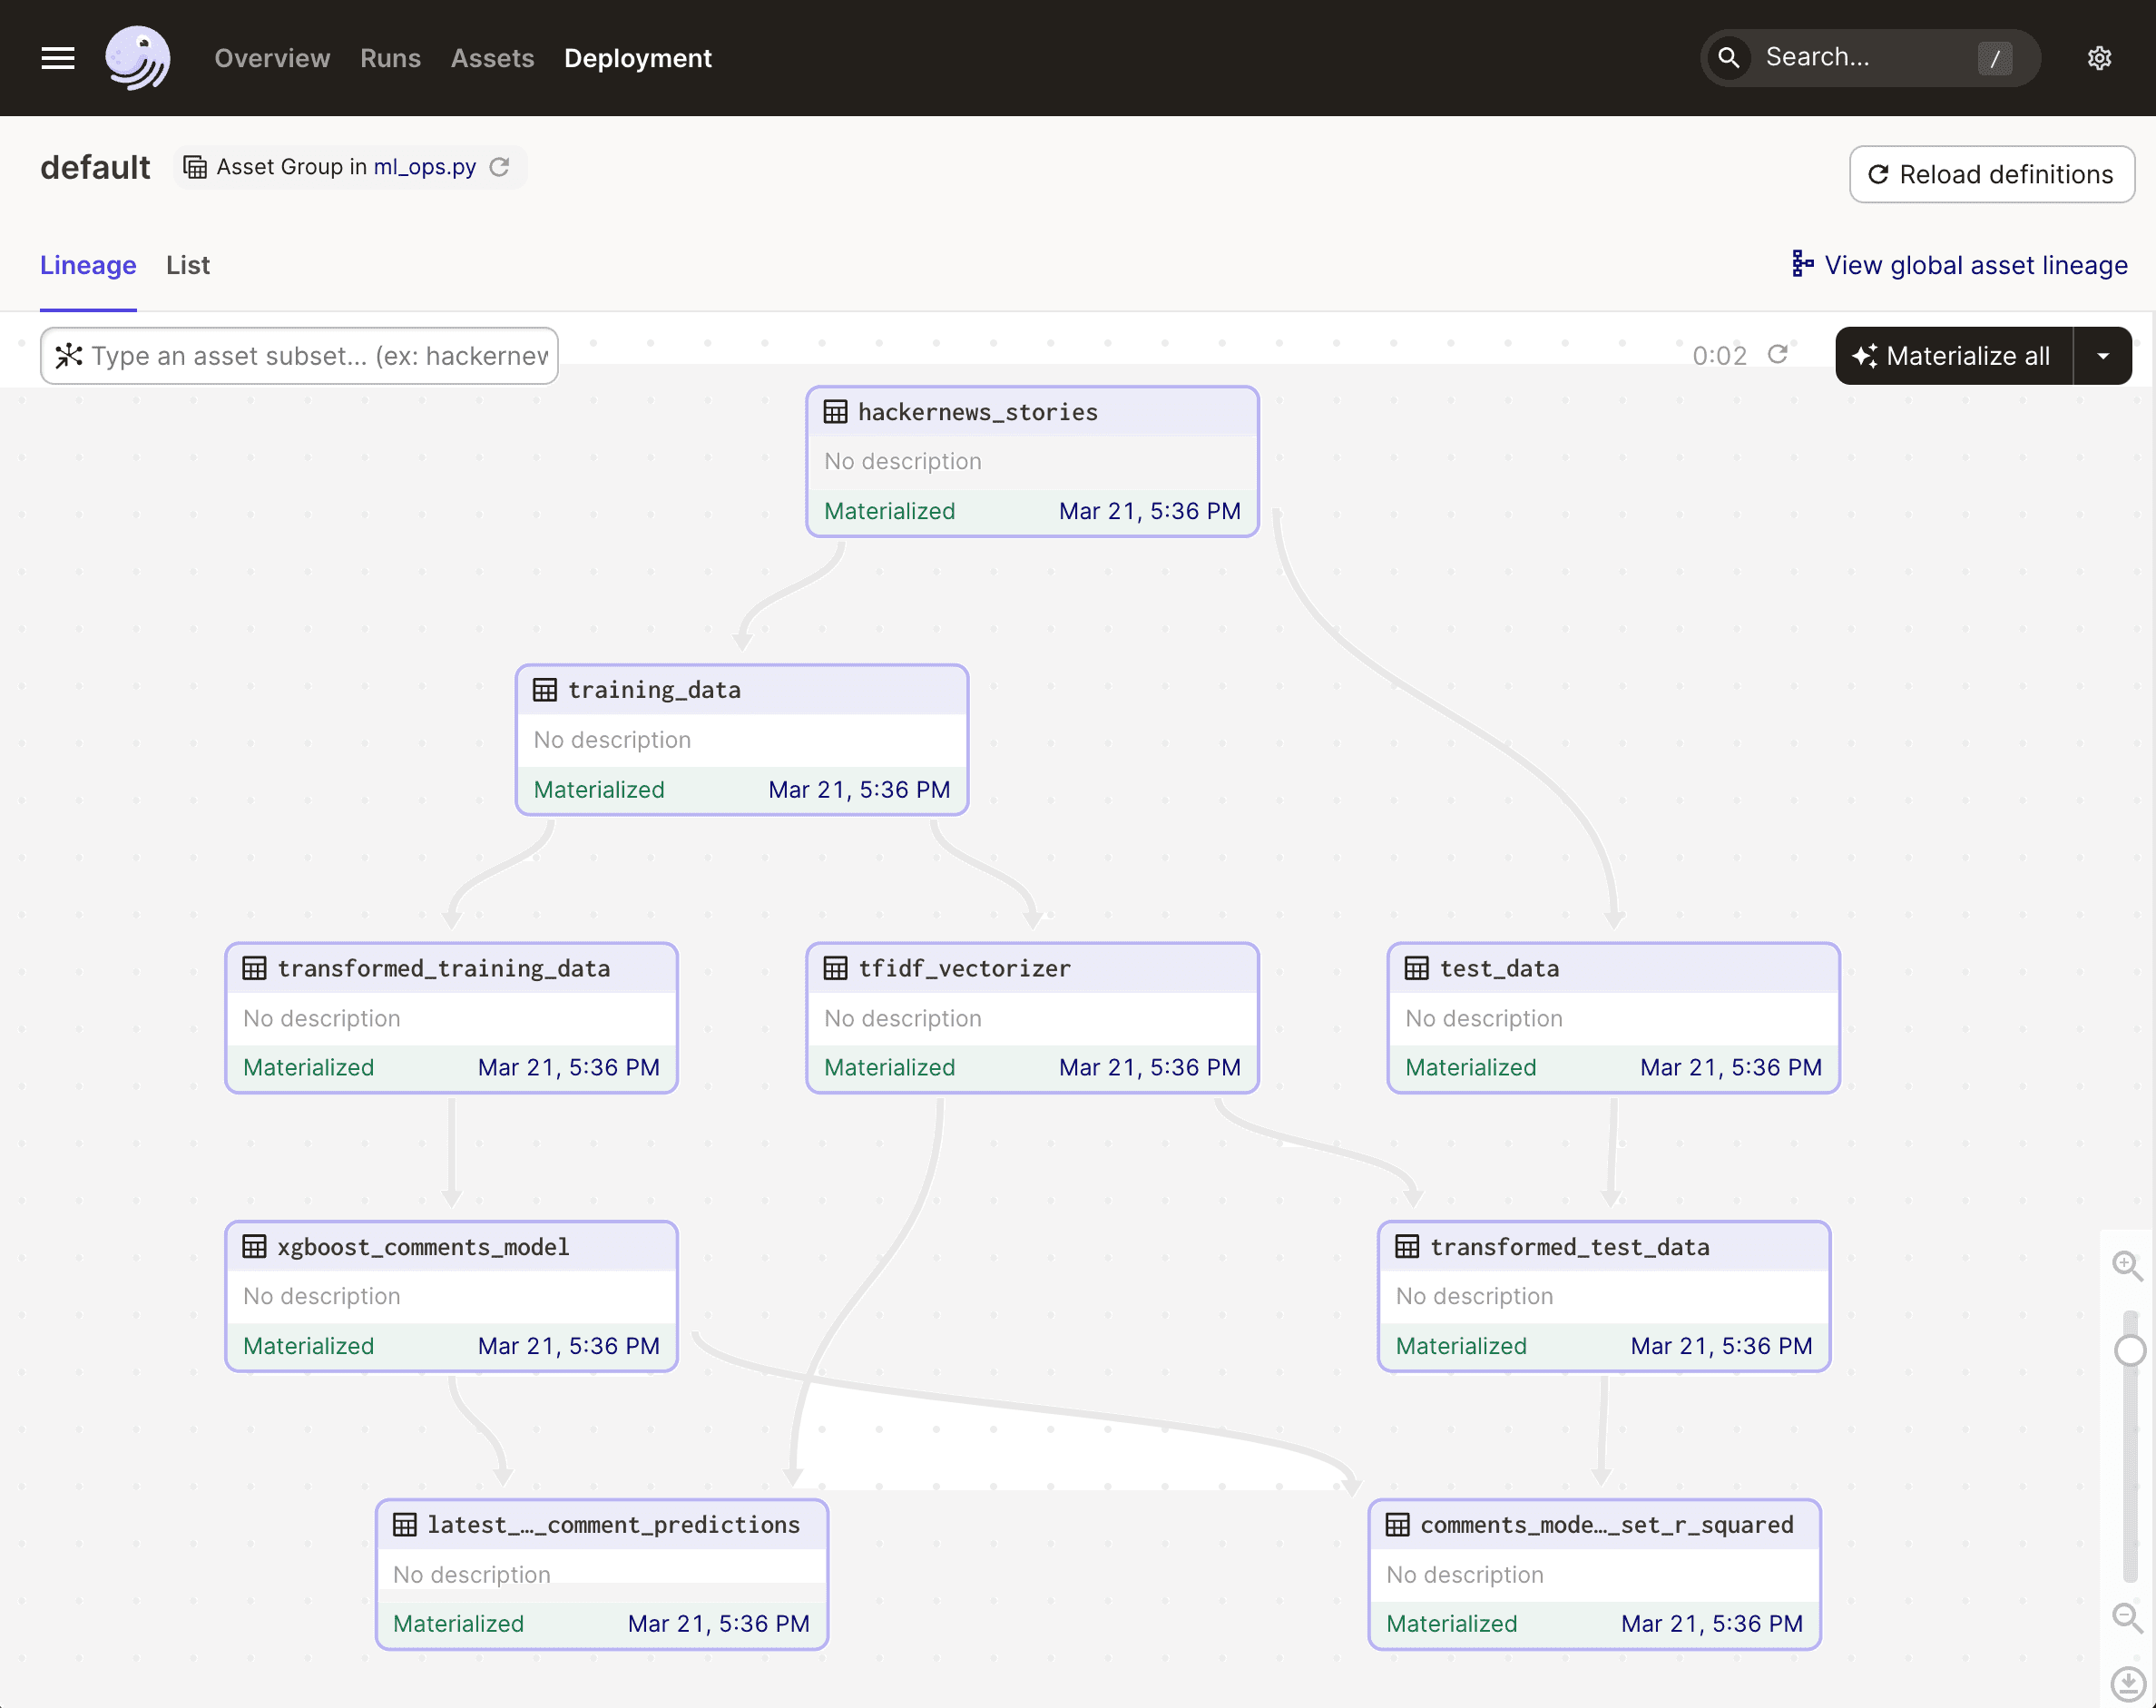Click reload icon next to ml_ops.py
Screen dimensions: 2156x1708
click(x=500, y=167)
